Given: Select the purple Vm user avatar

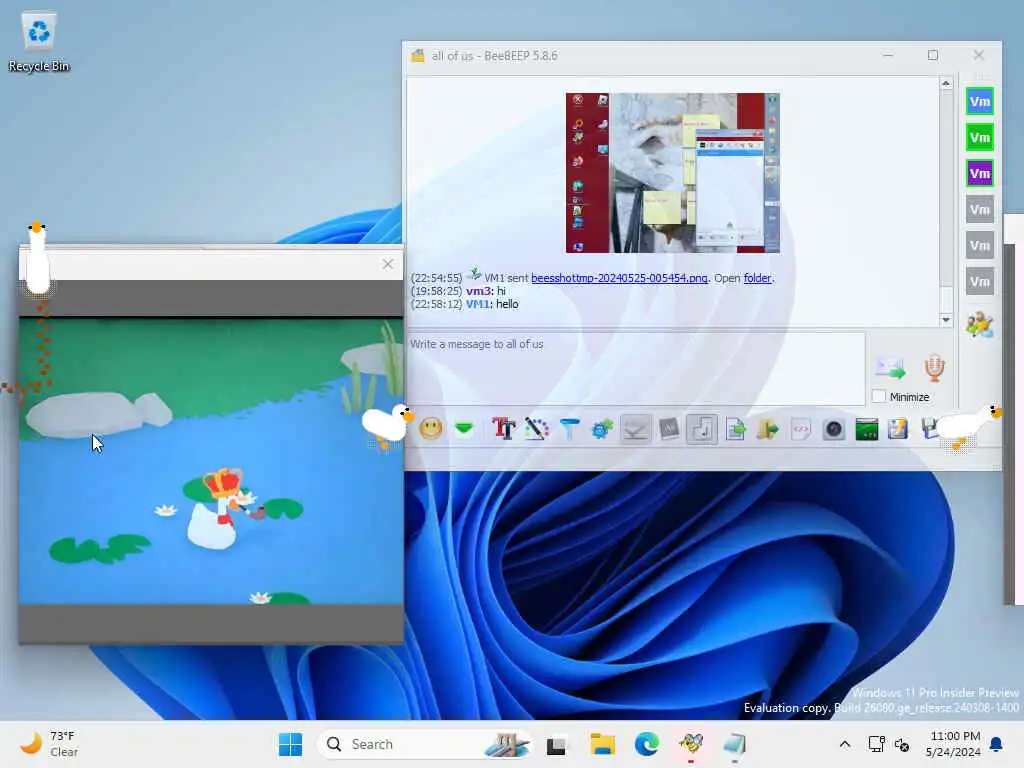Looking at the screenshot, I should tap(980, 173).
